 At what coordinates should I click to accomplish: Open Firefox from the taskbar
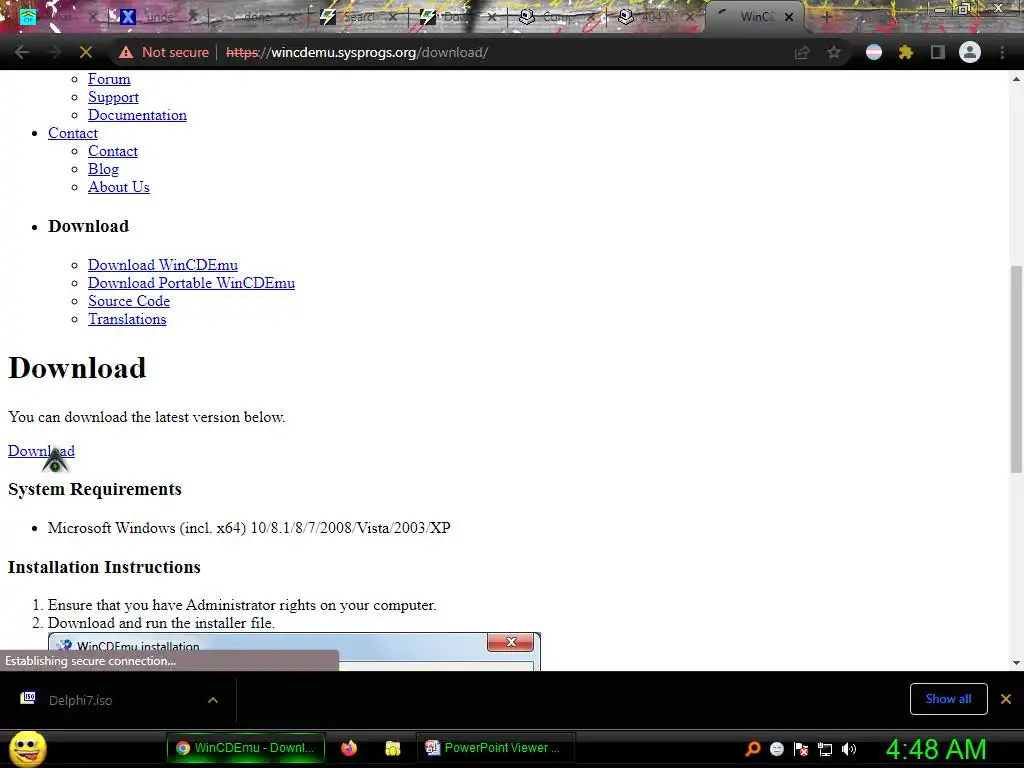(x=349, y=748)
